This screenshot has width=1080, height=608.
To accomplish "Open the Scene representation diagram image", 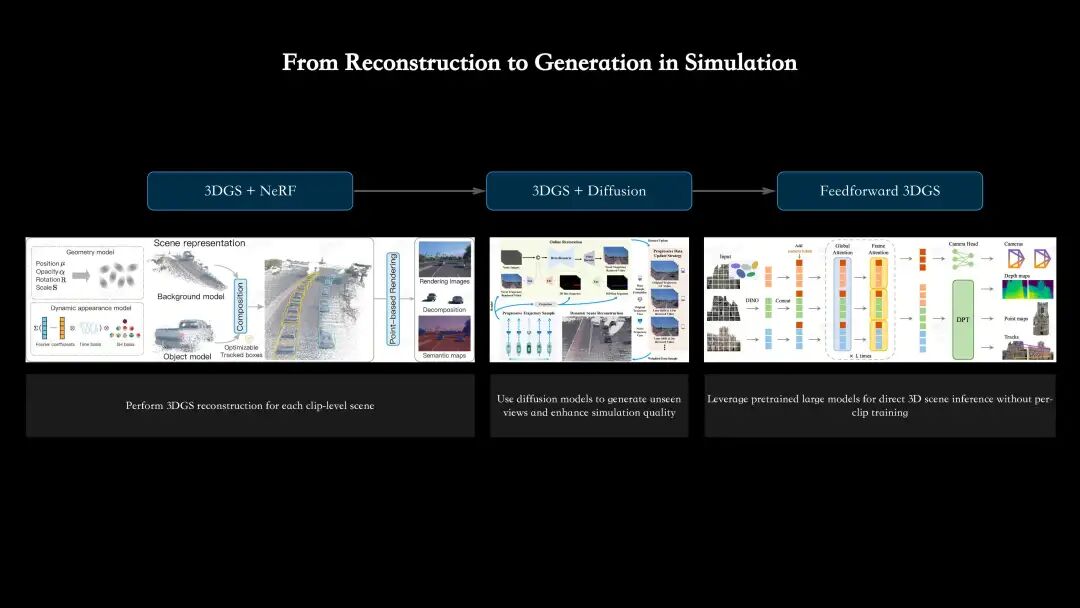I will (250, 300).
